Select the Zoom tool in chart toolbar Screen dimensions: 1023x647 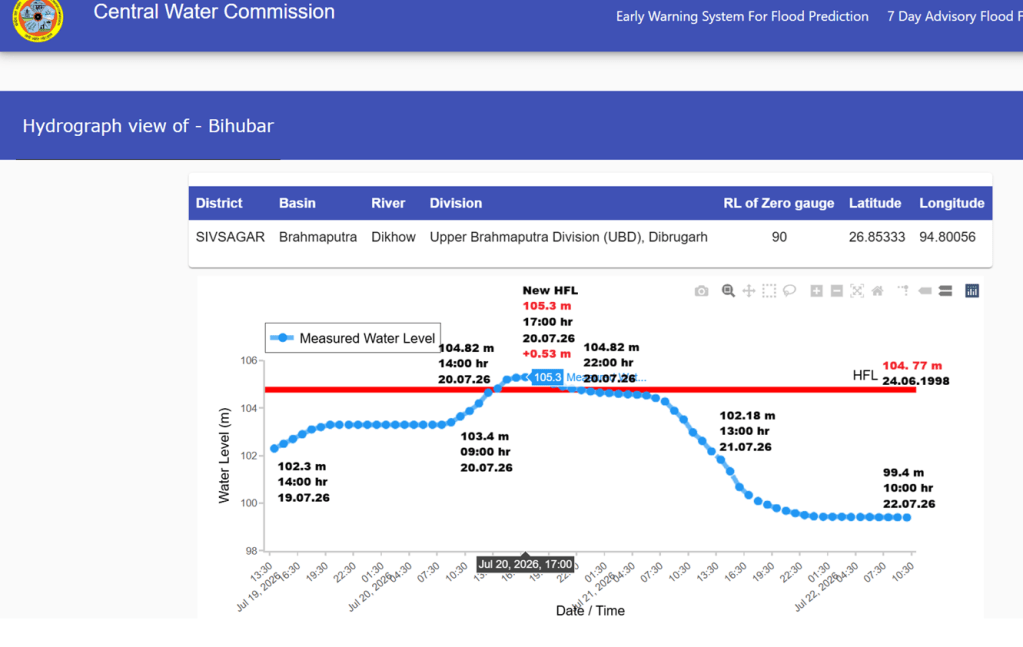(728, 291)
